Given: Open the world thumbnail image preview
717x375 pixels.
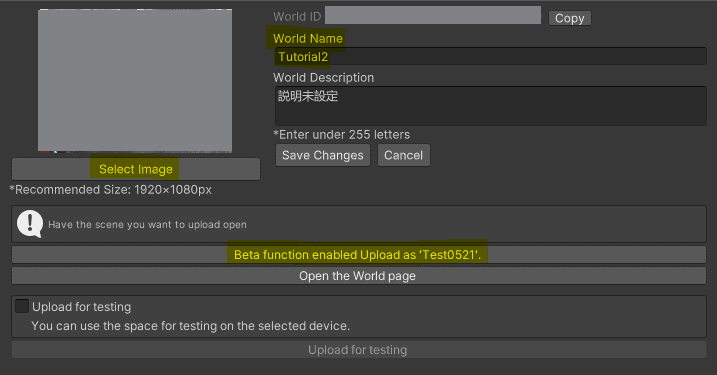Looking at the screenshot, I should point(135,80).
